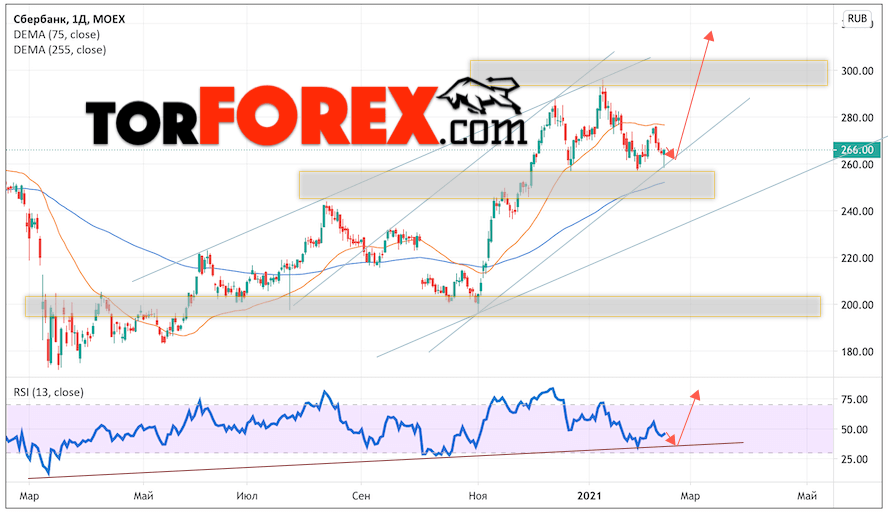Screen dimensions: 888x513
Task: Click the Май label at the time axis end
Action: click(807, 496)
